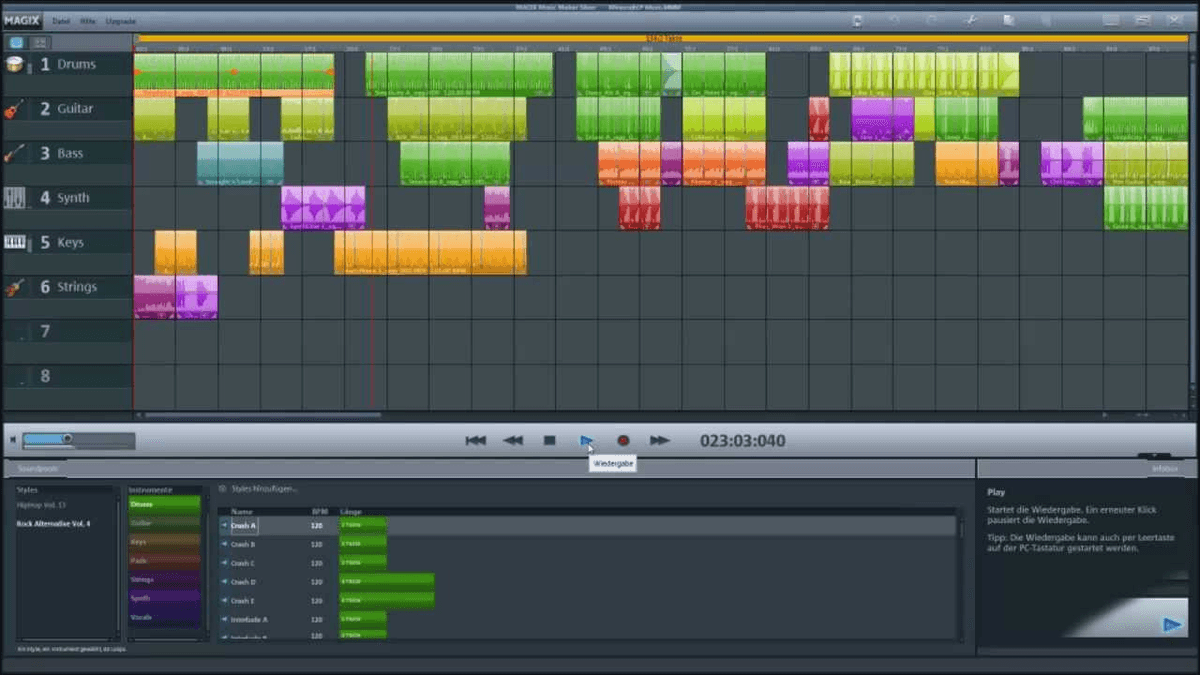Image resolution: width=1200 pixels, height=675 pixels.
Task: Select the HipHop Vol. 13 style
Action: point(41,506)
